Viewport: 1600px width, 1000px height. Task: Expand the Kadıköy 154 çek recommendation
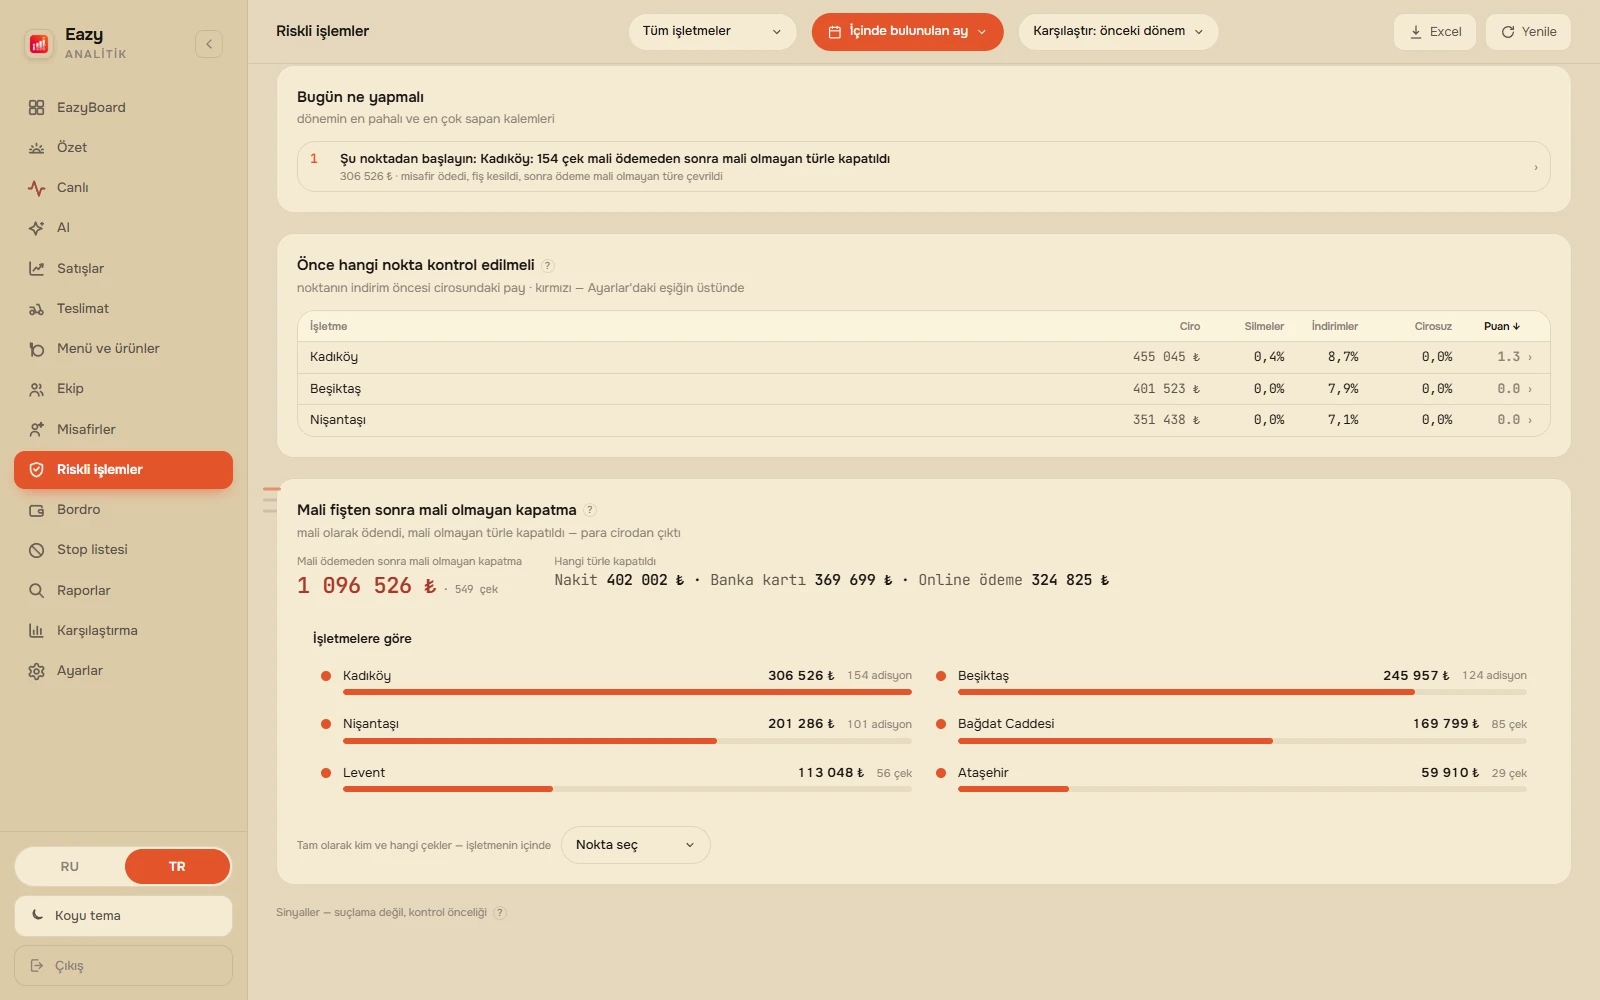click(923, 166)
